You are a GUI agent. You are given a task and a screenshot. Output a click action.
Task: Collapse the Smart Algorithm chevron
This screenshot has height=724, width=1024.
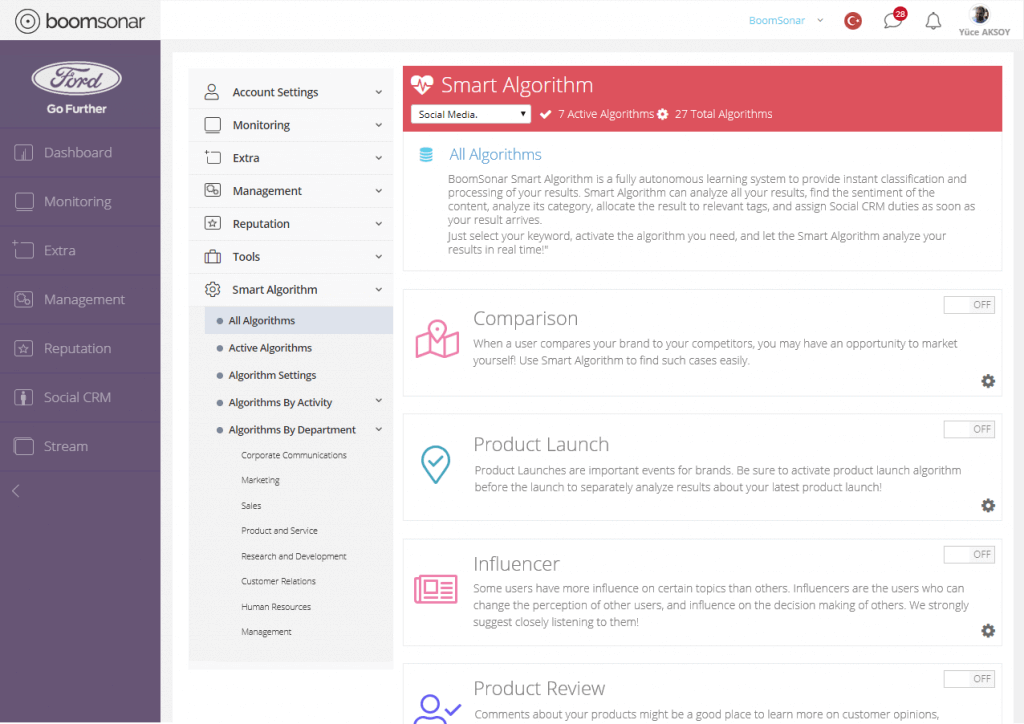point(379,289)
